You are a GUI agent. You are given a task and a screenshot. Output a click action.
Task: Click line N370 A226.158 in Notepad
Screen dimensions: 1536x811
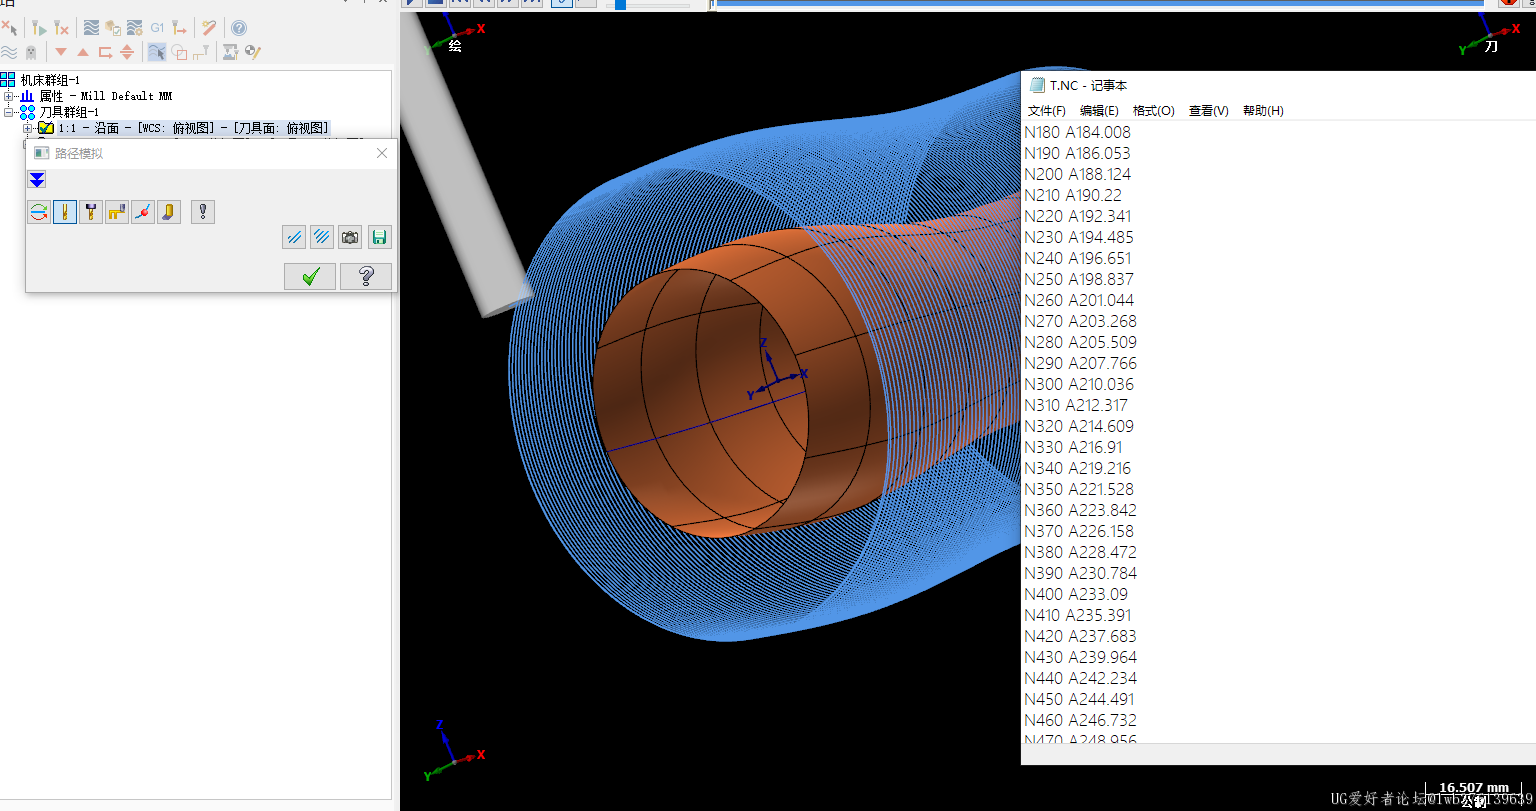pos(1079,531)
